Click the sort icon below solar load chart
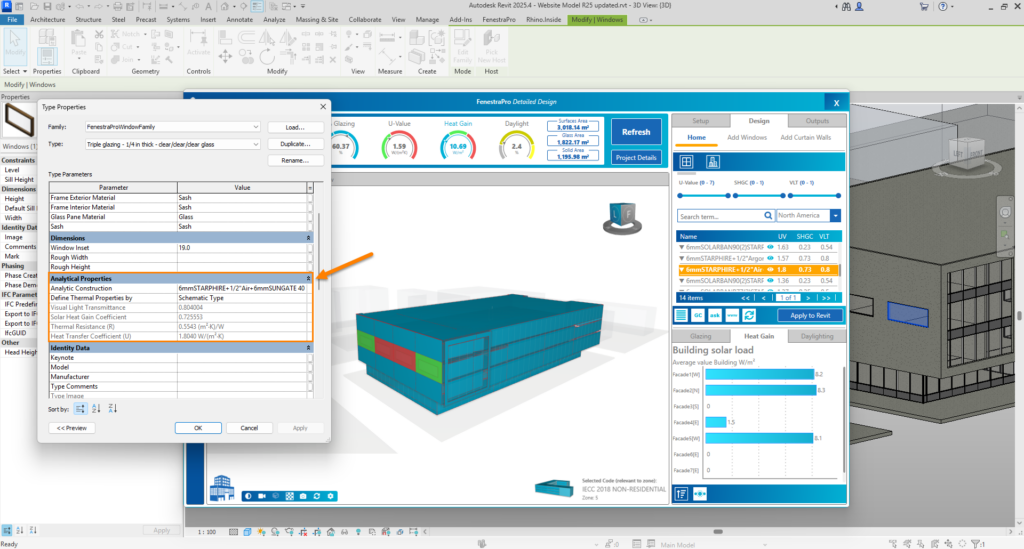This screenshot has height=549, width=1024. point(681,494)
